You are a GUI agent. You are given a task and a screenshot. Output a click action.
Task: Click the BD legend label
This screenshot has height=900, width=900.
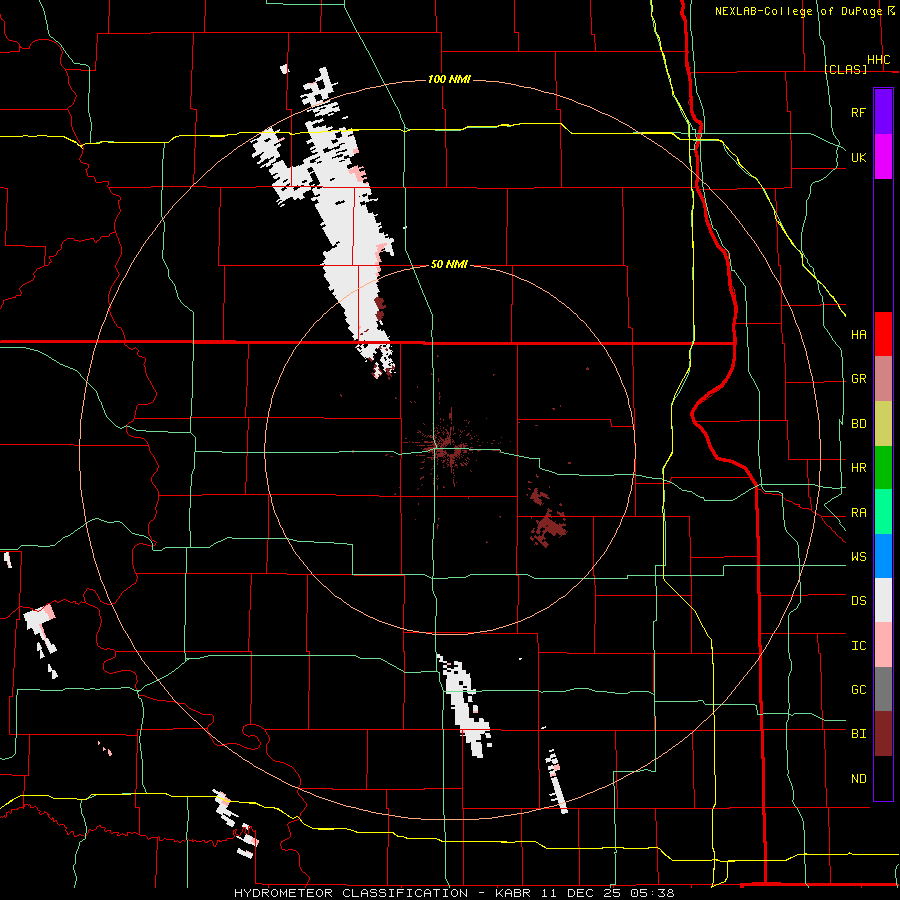(x=858, y=424)
